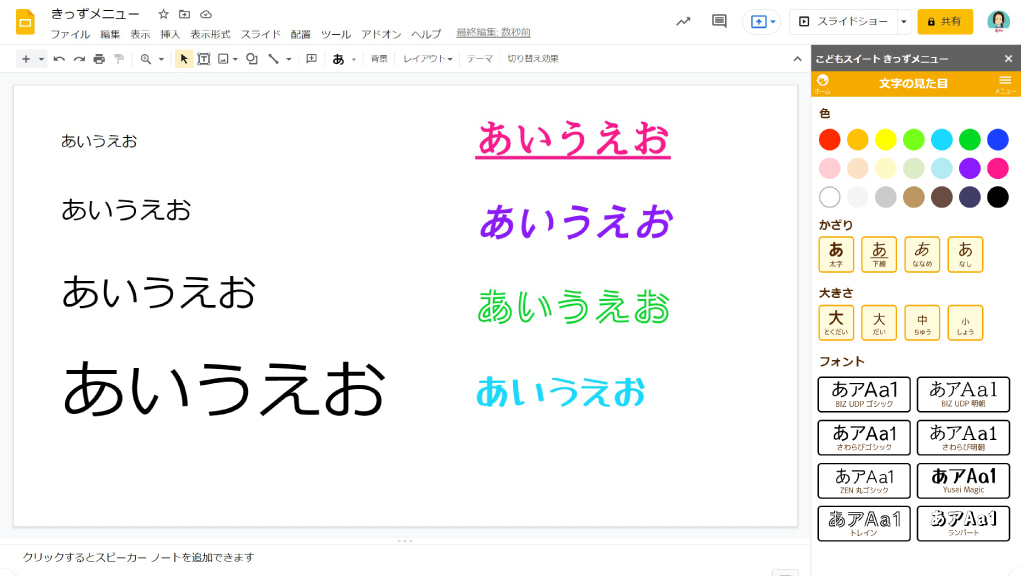Pick the red color swatch
Screen dimensions: 1021x576
coord(829,139)
